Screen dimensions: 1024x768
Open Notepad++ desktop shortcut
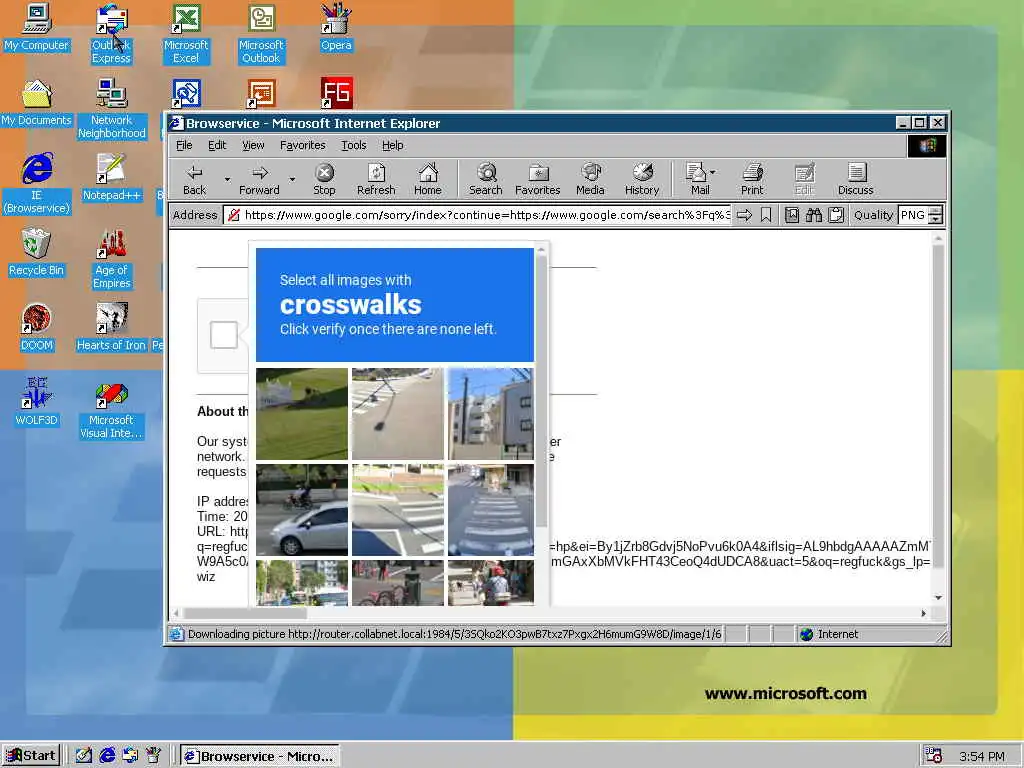click(111, 178)
